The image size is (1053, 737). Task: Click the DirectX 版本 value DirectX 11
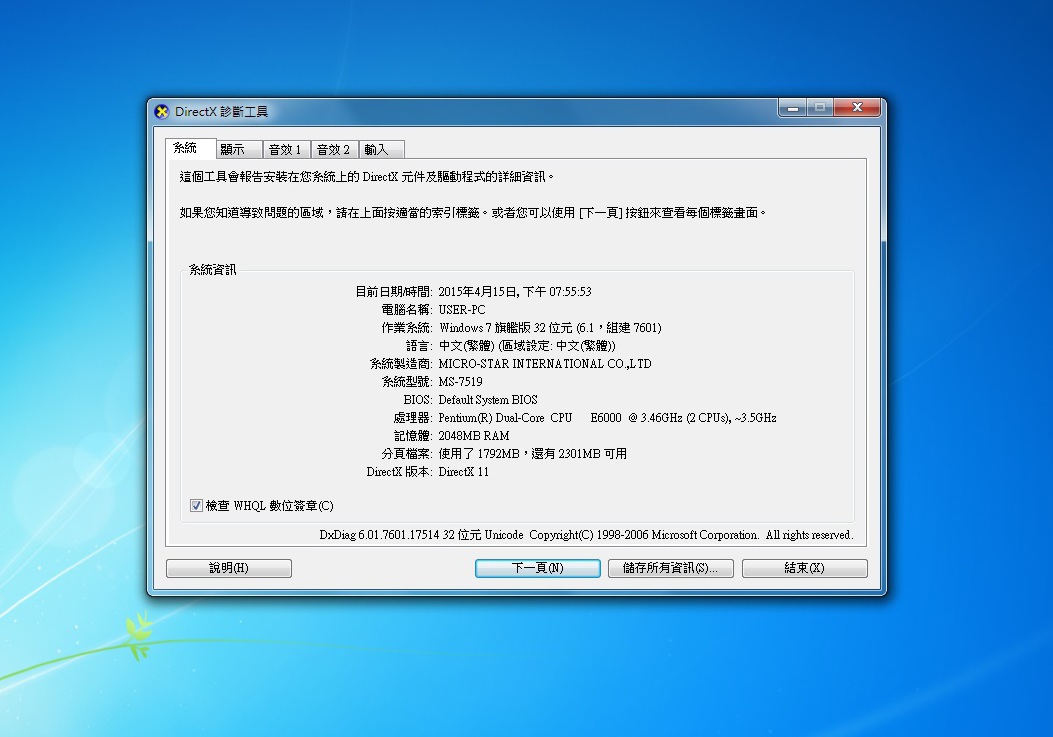tap(464, 472)
